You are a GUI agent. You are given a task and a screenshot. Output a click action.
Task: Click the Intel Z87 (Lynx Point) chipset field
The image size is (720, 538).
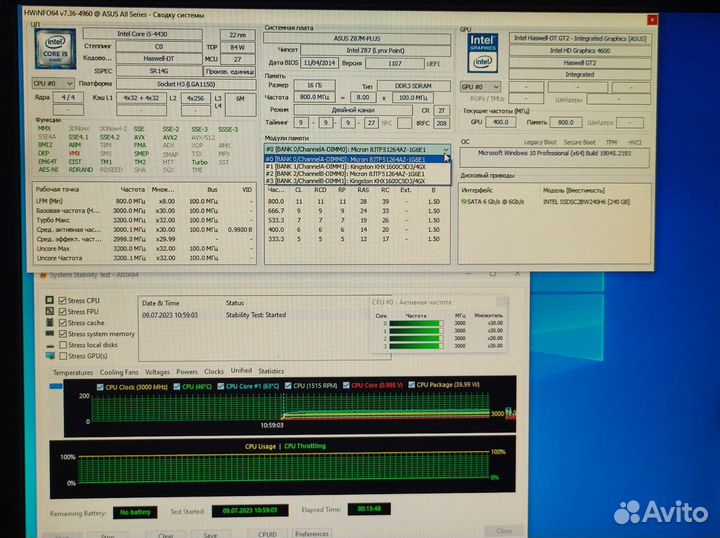375,50
